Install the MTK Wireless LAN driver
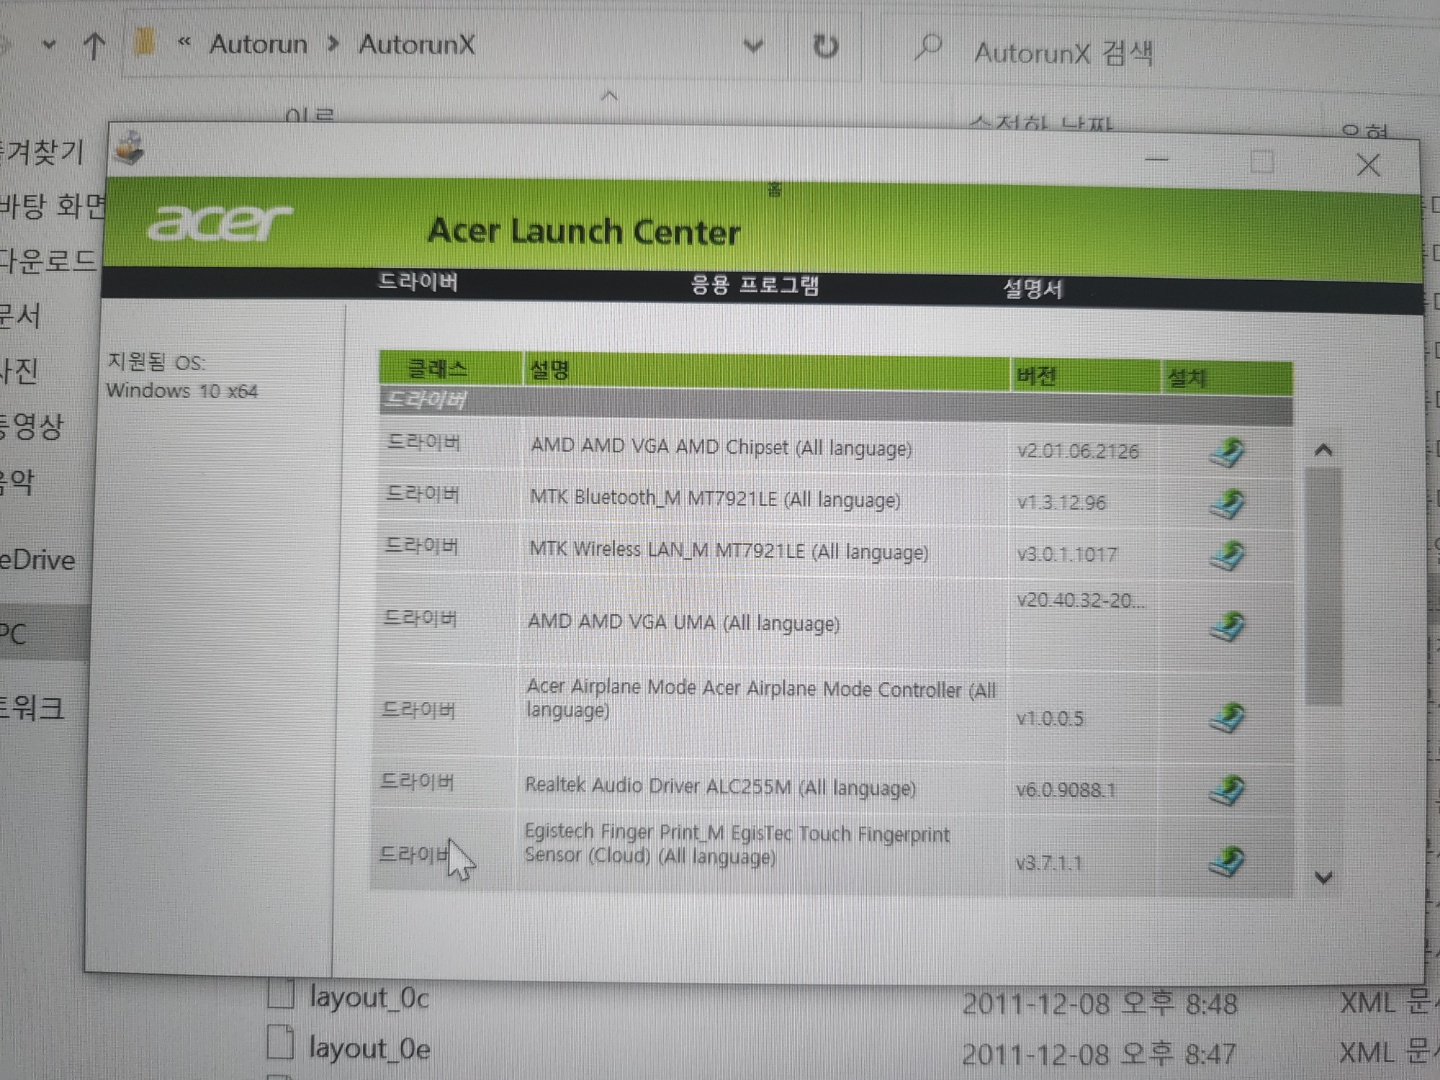 (1227, 555)
